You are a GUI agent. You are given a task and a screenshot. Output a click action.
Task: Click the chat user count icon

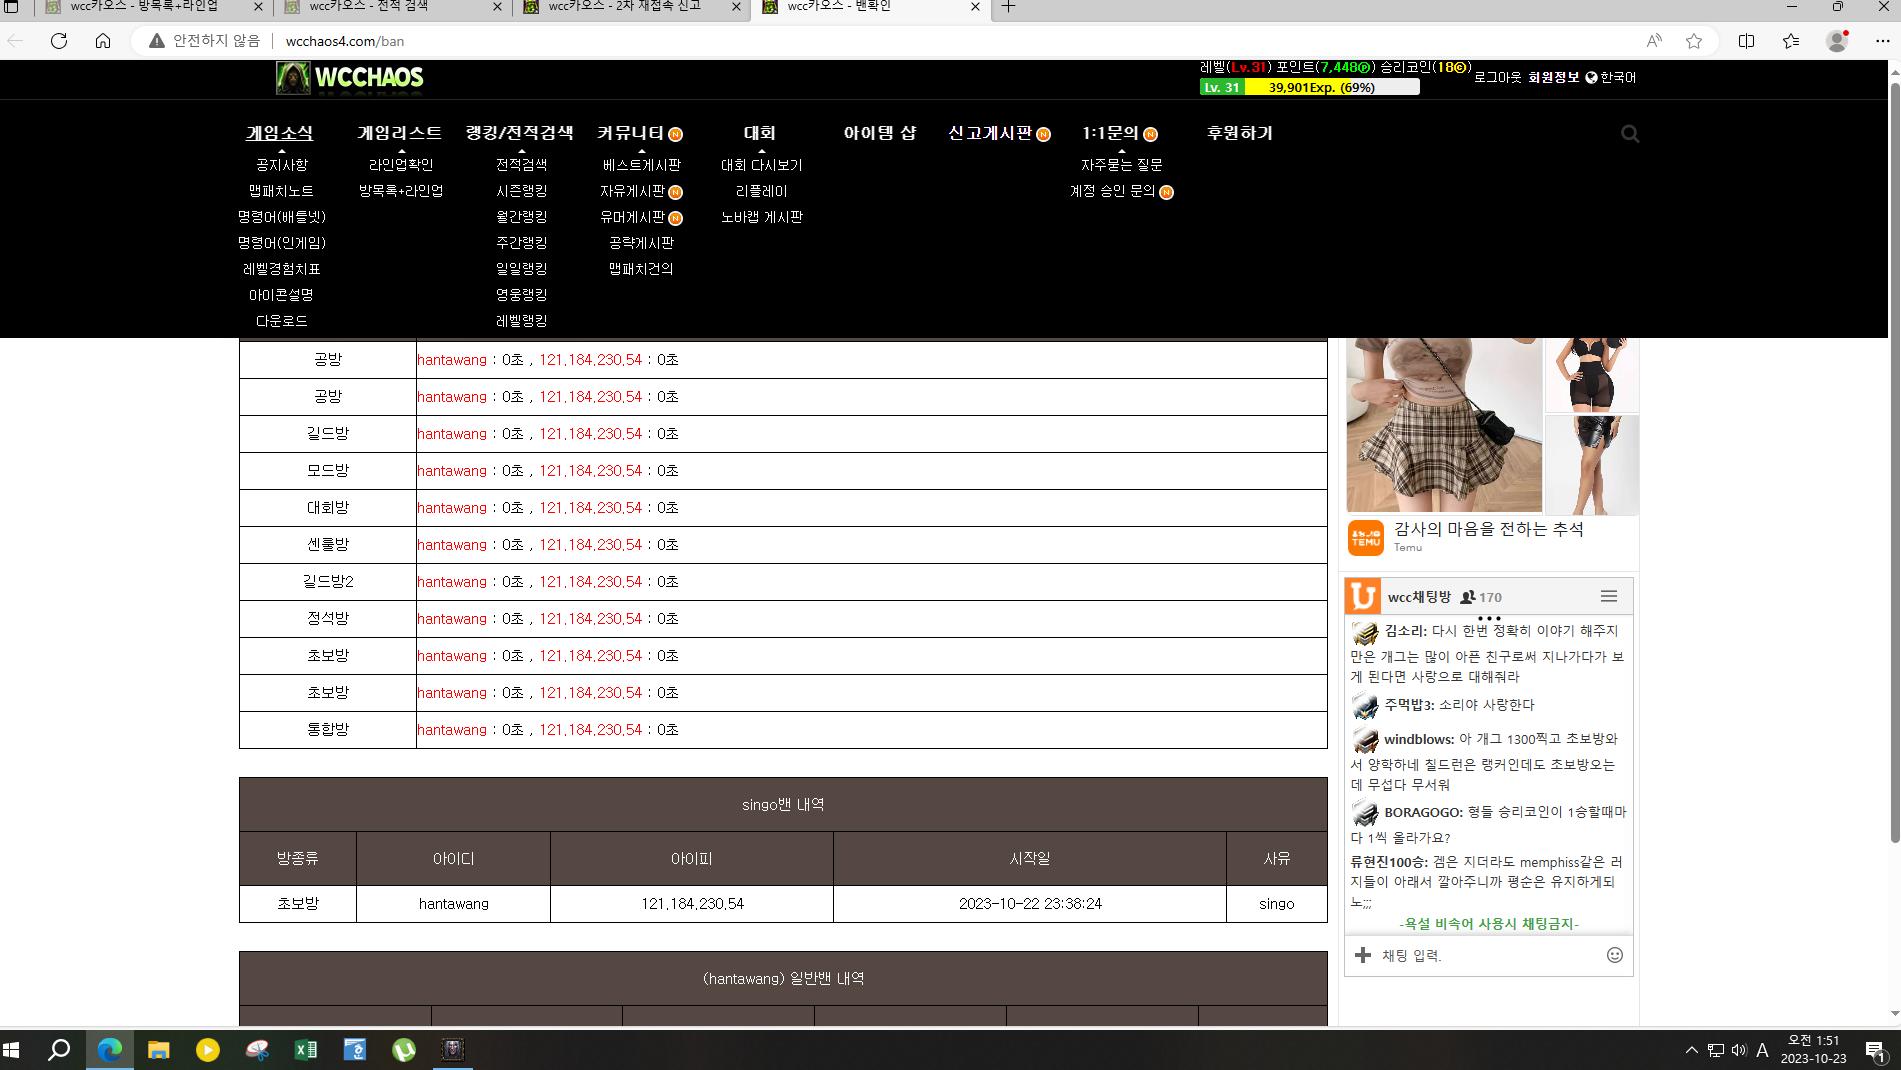[x=1467, y=597]
